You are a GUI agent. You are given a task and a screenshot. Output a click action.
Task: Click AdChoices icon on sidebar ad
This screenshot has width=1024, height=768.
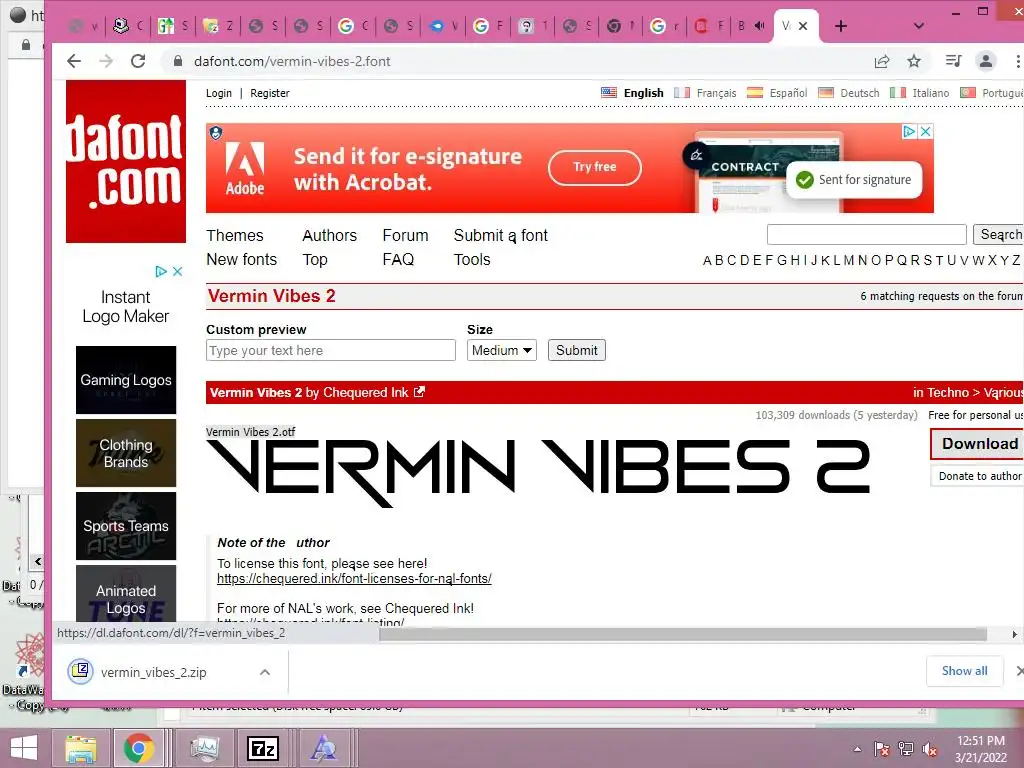coord(161,271)
